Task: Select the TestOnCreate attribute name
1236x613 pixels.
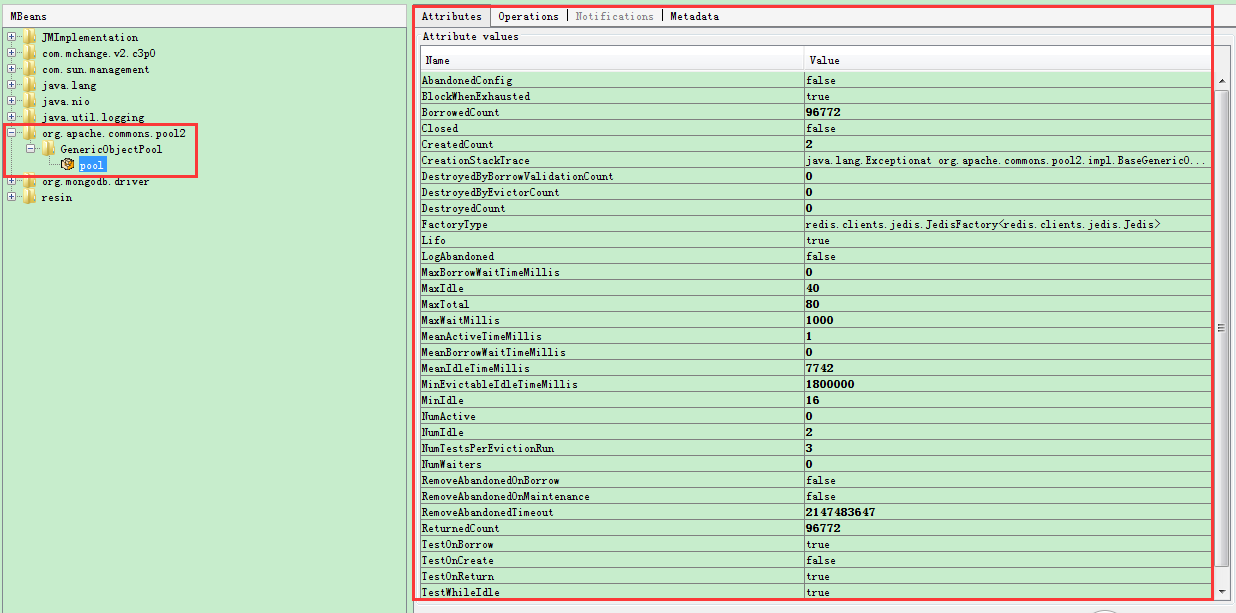Action: 457,560
